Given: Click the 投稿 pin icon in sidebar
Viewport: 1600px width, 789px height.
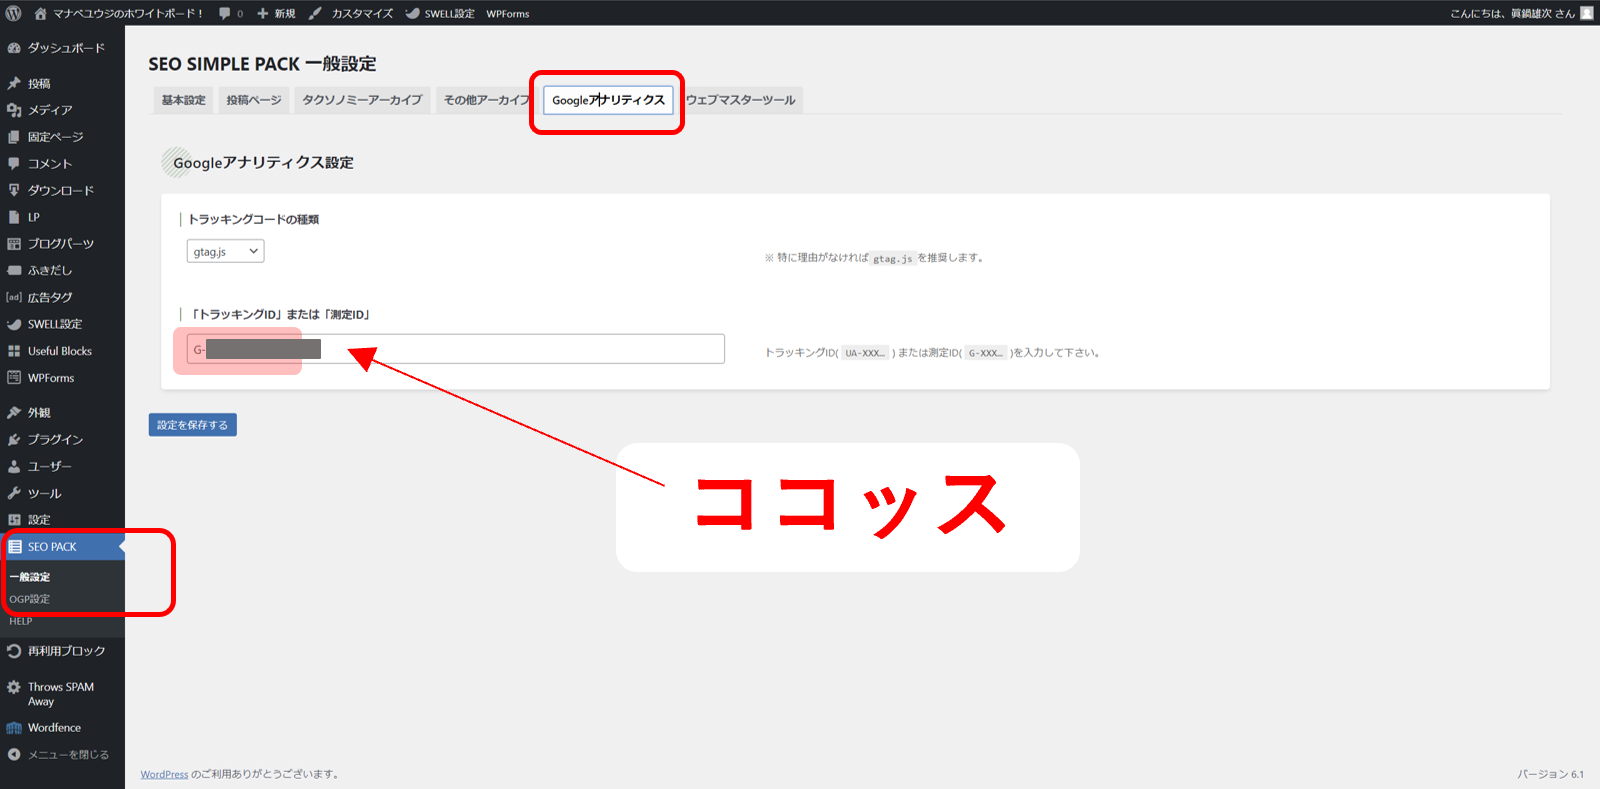Looking at the screenshot, I should [x=14, y=84].
